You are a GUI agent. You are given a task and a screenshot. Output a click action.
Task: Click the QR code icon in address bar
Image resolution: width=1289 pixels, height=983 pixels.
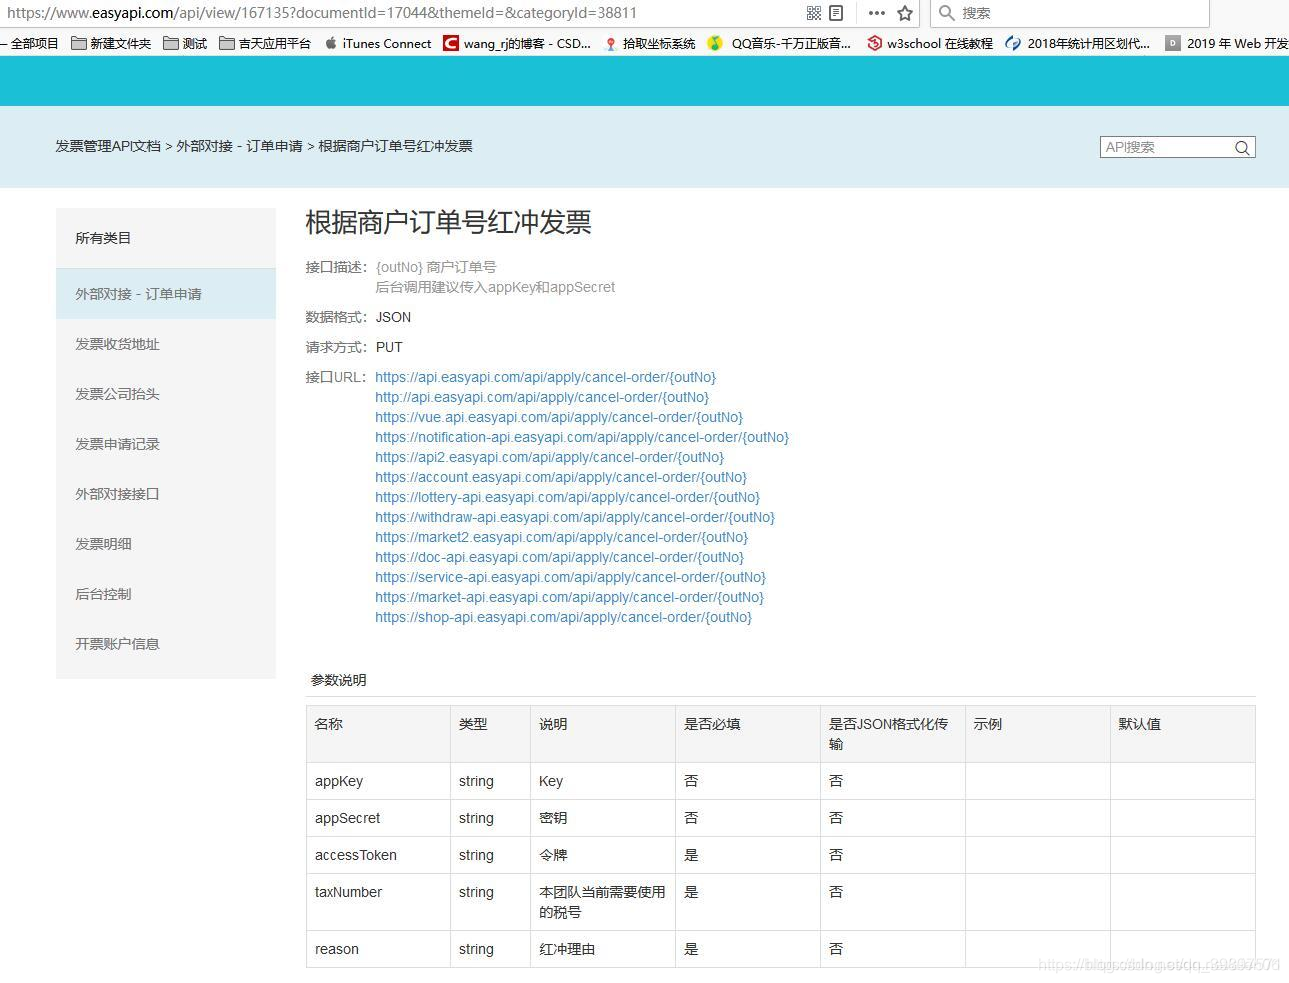pos(814,13)
